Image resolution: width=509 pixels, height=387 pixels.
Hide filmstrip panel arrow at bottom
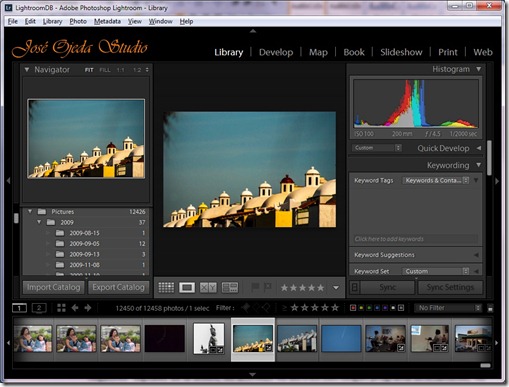(253, 375)
